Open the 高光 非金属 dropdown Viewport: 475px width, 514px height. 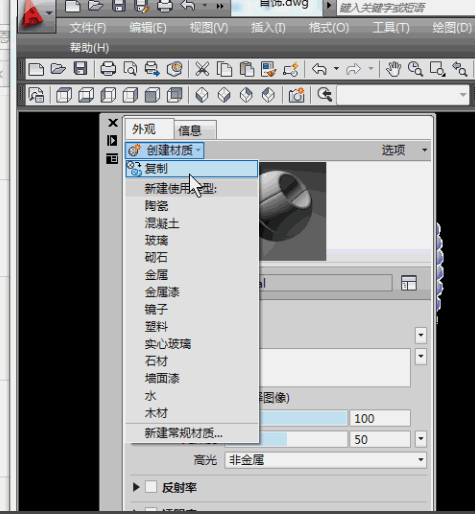[326, 460]
